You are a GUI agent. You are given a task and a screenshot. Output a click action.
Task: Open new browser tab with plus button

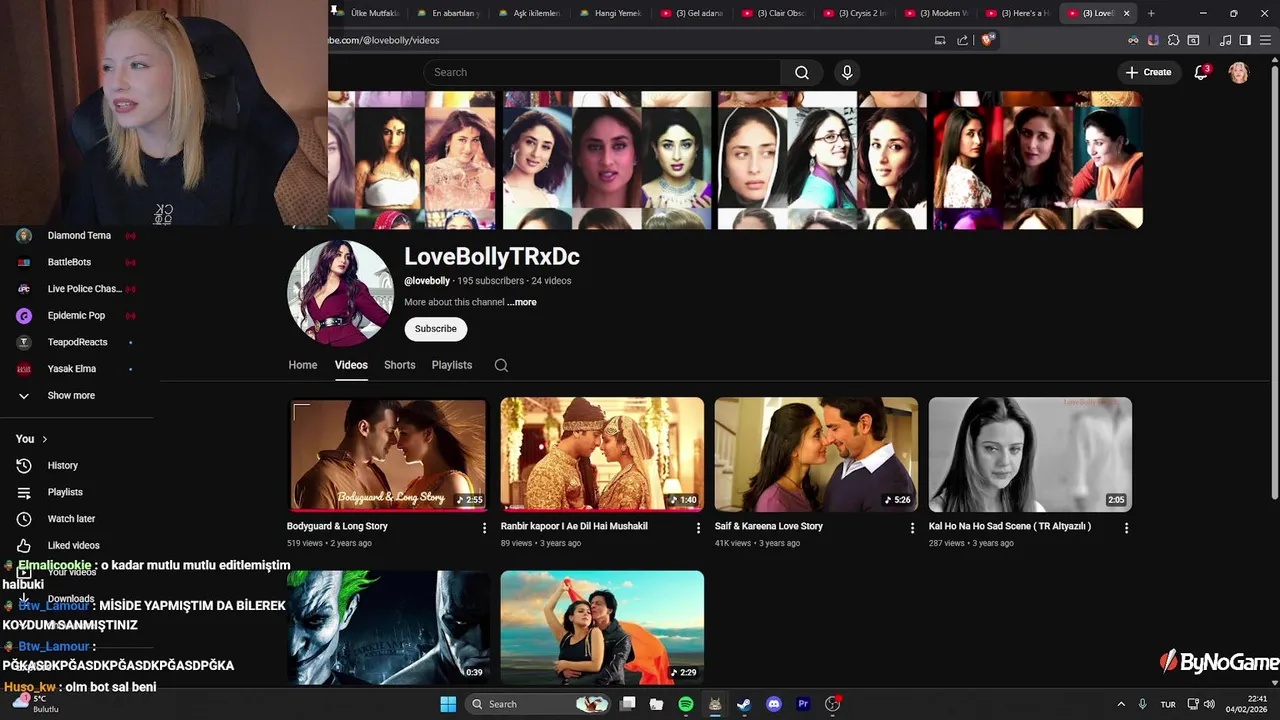[1151, 13]
